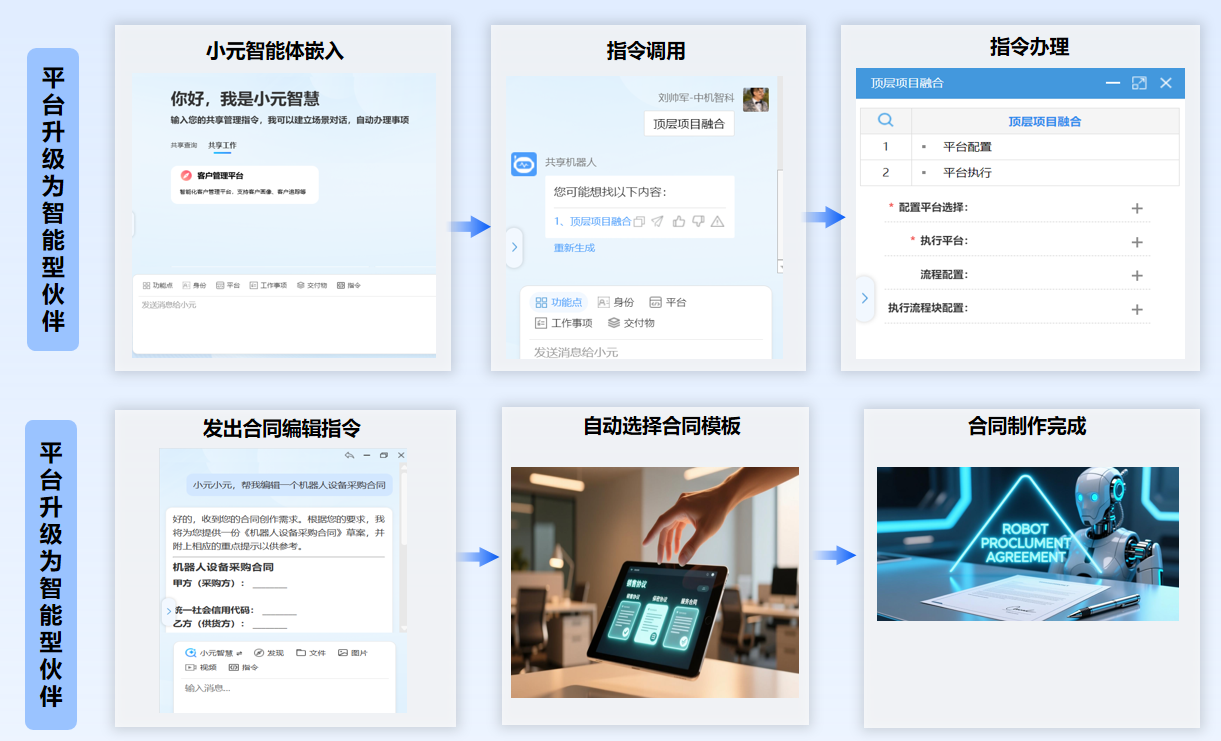Switch to the 共享查询 tab
Image resolution: width=1221 pixels, height=741 pixels.
(183, 145)
